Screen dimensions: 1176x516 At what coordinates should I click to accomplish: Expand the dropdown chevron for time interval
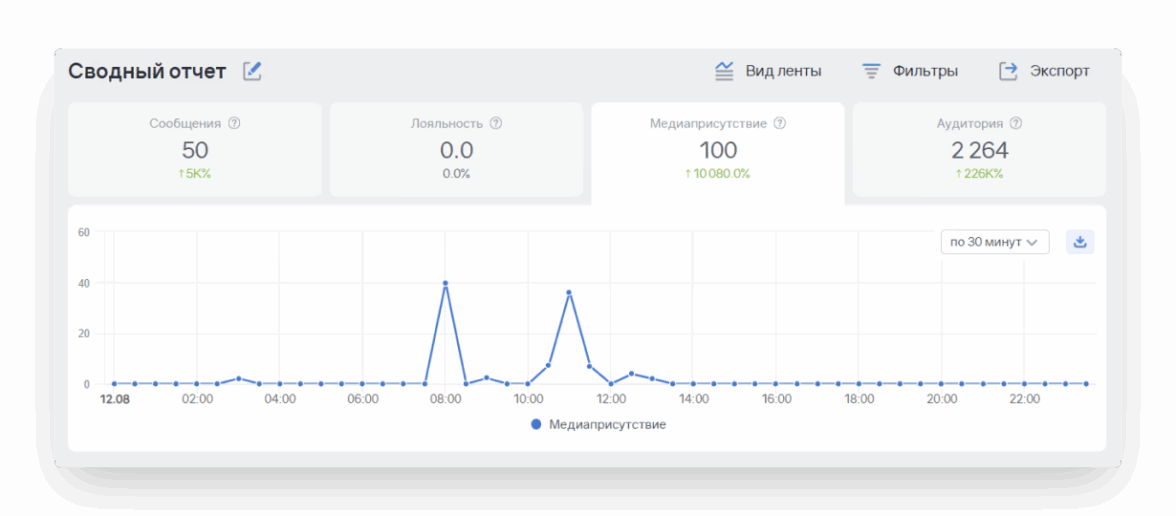[x=1032, y=242]
